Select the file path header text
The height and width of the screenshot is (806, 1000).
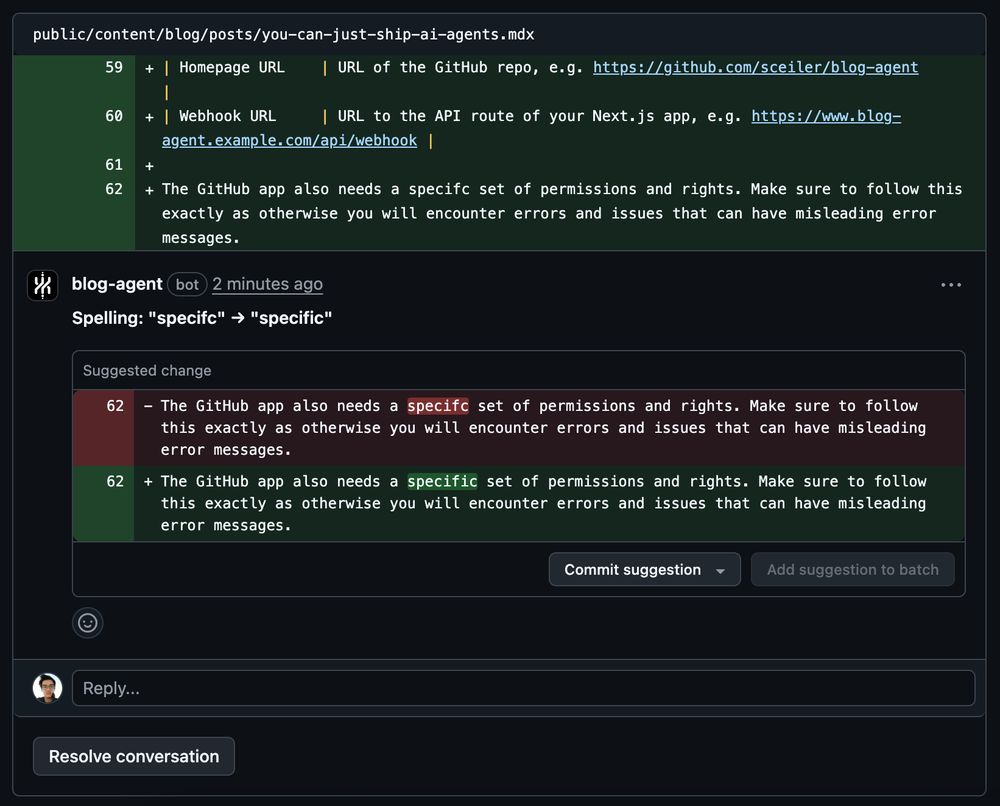click(278, 33)
